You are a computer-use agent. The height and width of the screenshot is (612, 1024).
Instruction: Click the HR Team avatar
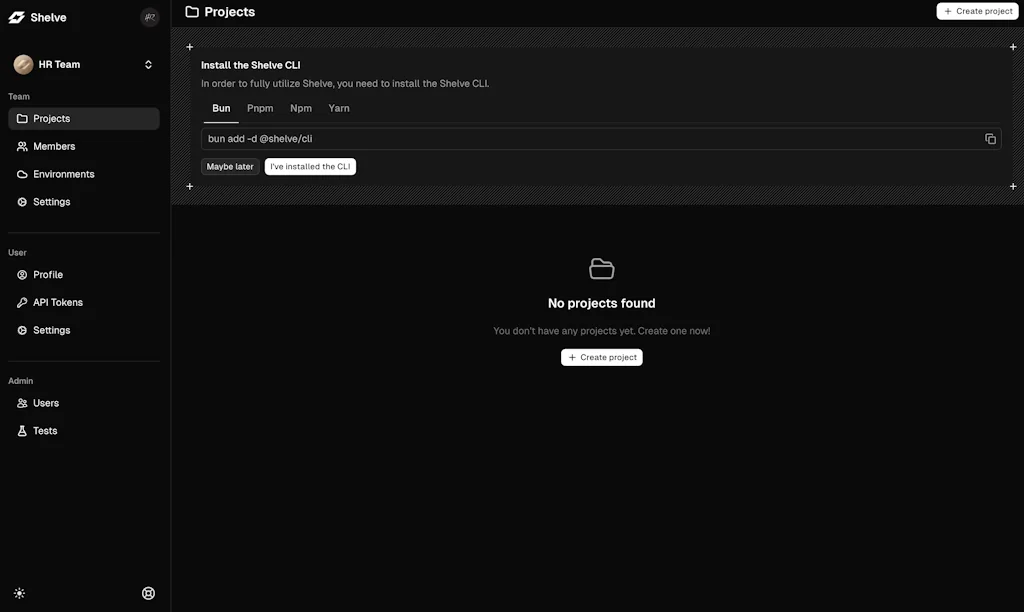pos(22,63)
